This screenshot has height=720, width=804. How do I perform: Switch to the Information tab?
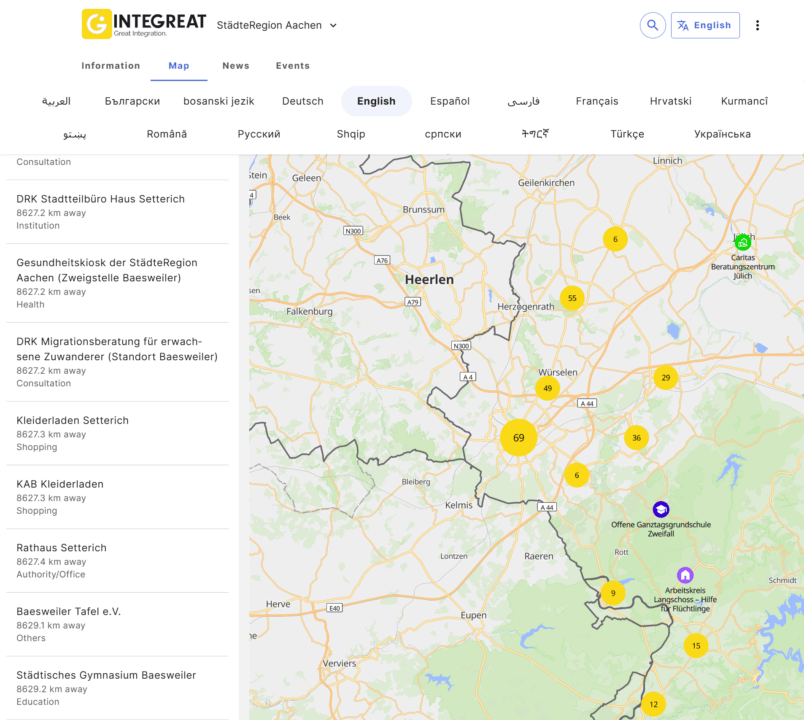111,66
